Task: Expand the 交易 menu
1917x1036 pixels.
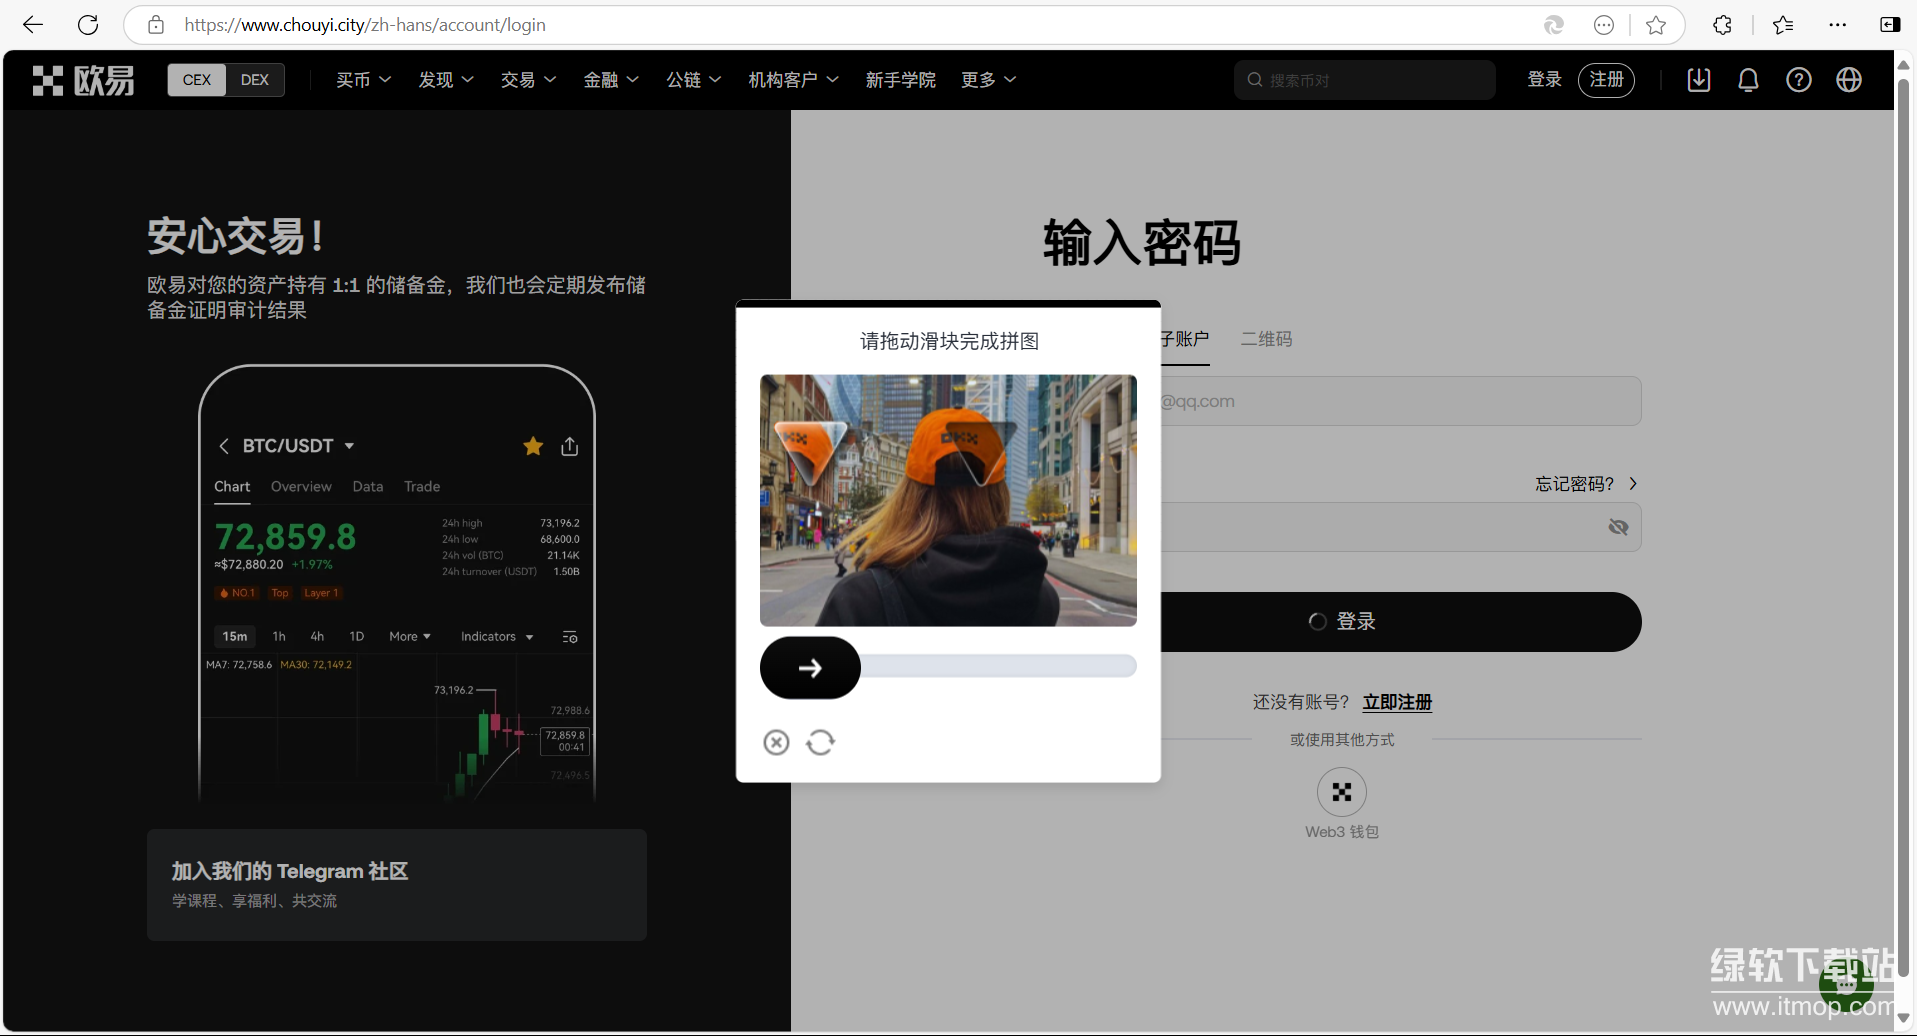Action: (x=528, y=80)
